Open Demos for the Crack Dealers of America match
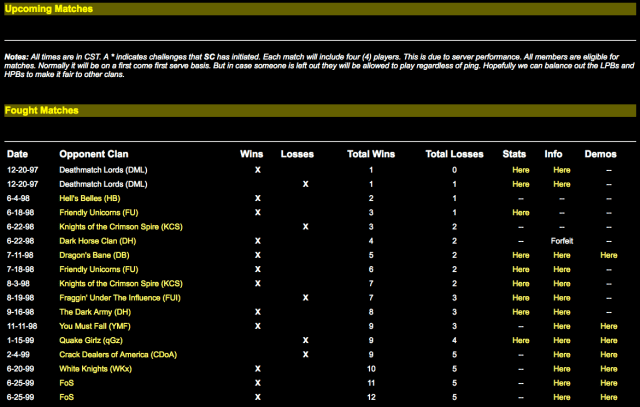The image size is (640, 407). [609, 354]
